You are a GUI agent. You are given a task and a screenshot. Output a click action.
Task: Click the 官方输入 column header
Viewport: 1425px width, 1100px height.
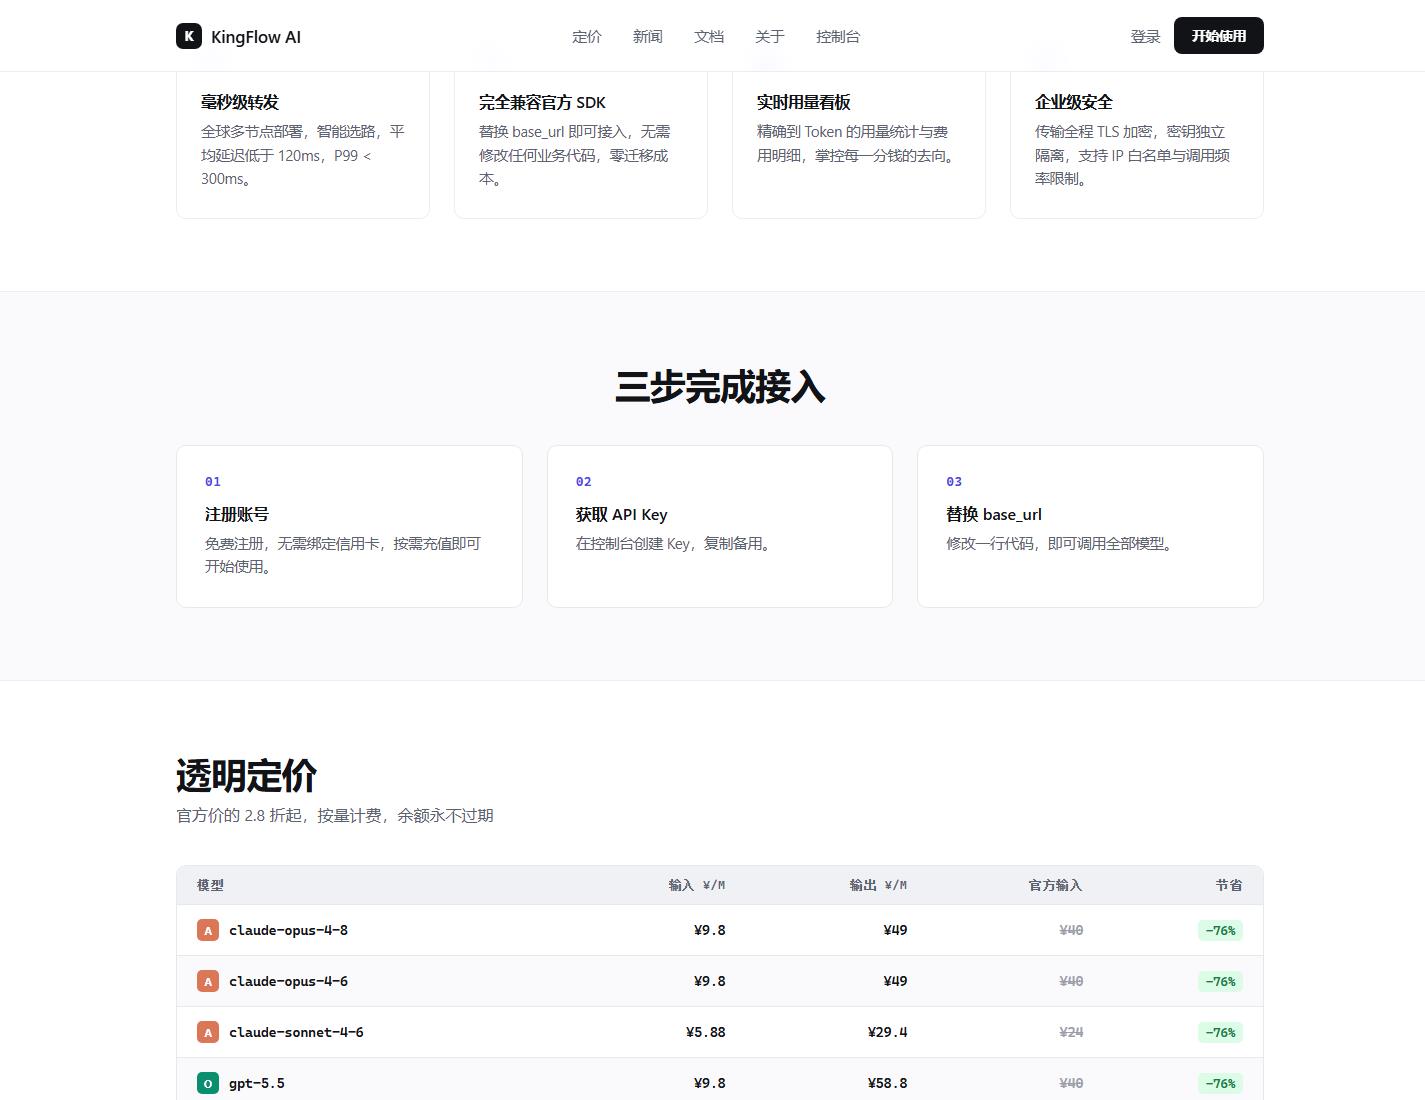pyautogui.click(x=1055, y=885)
